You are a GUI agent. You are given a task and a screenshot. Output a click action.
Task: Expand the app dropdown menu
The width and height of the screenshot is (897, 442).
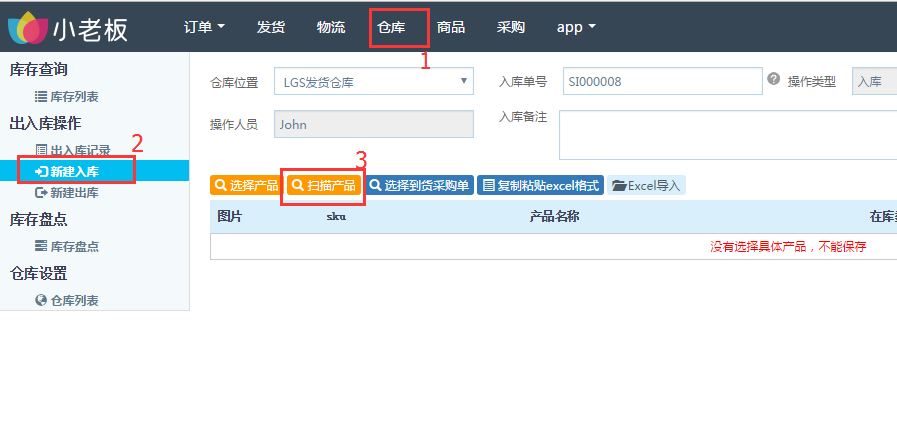(x=576, y=27)
